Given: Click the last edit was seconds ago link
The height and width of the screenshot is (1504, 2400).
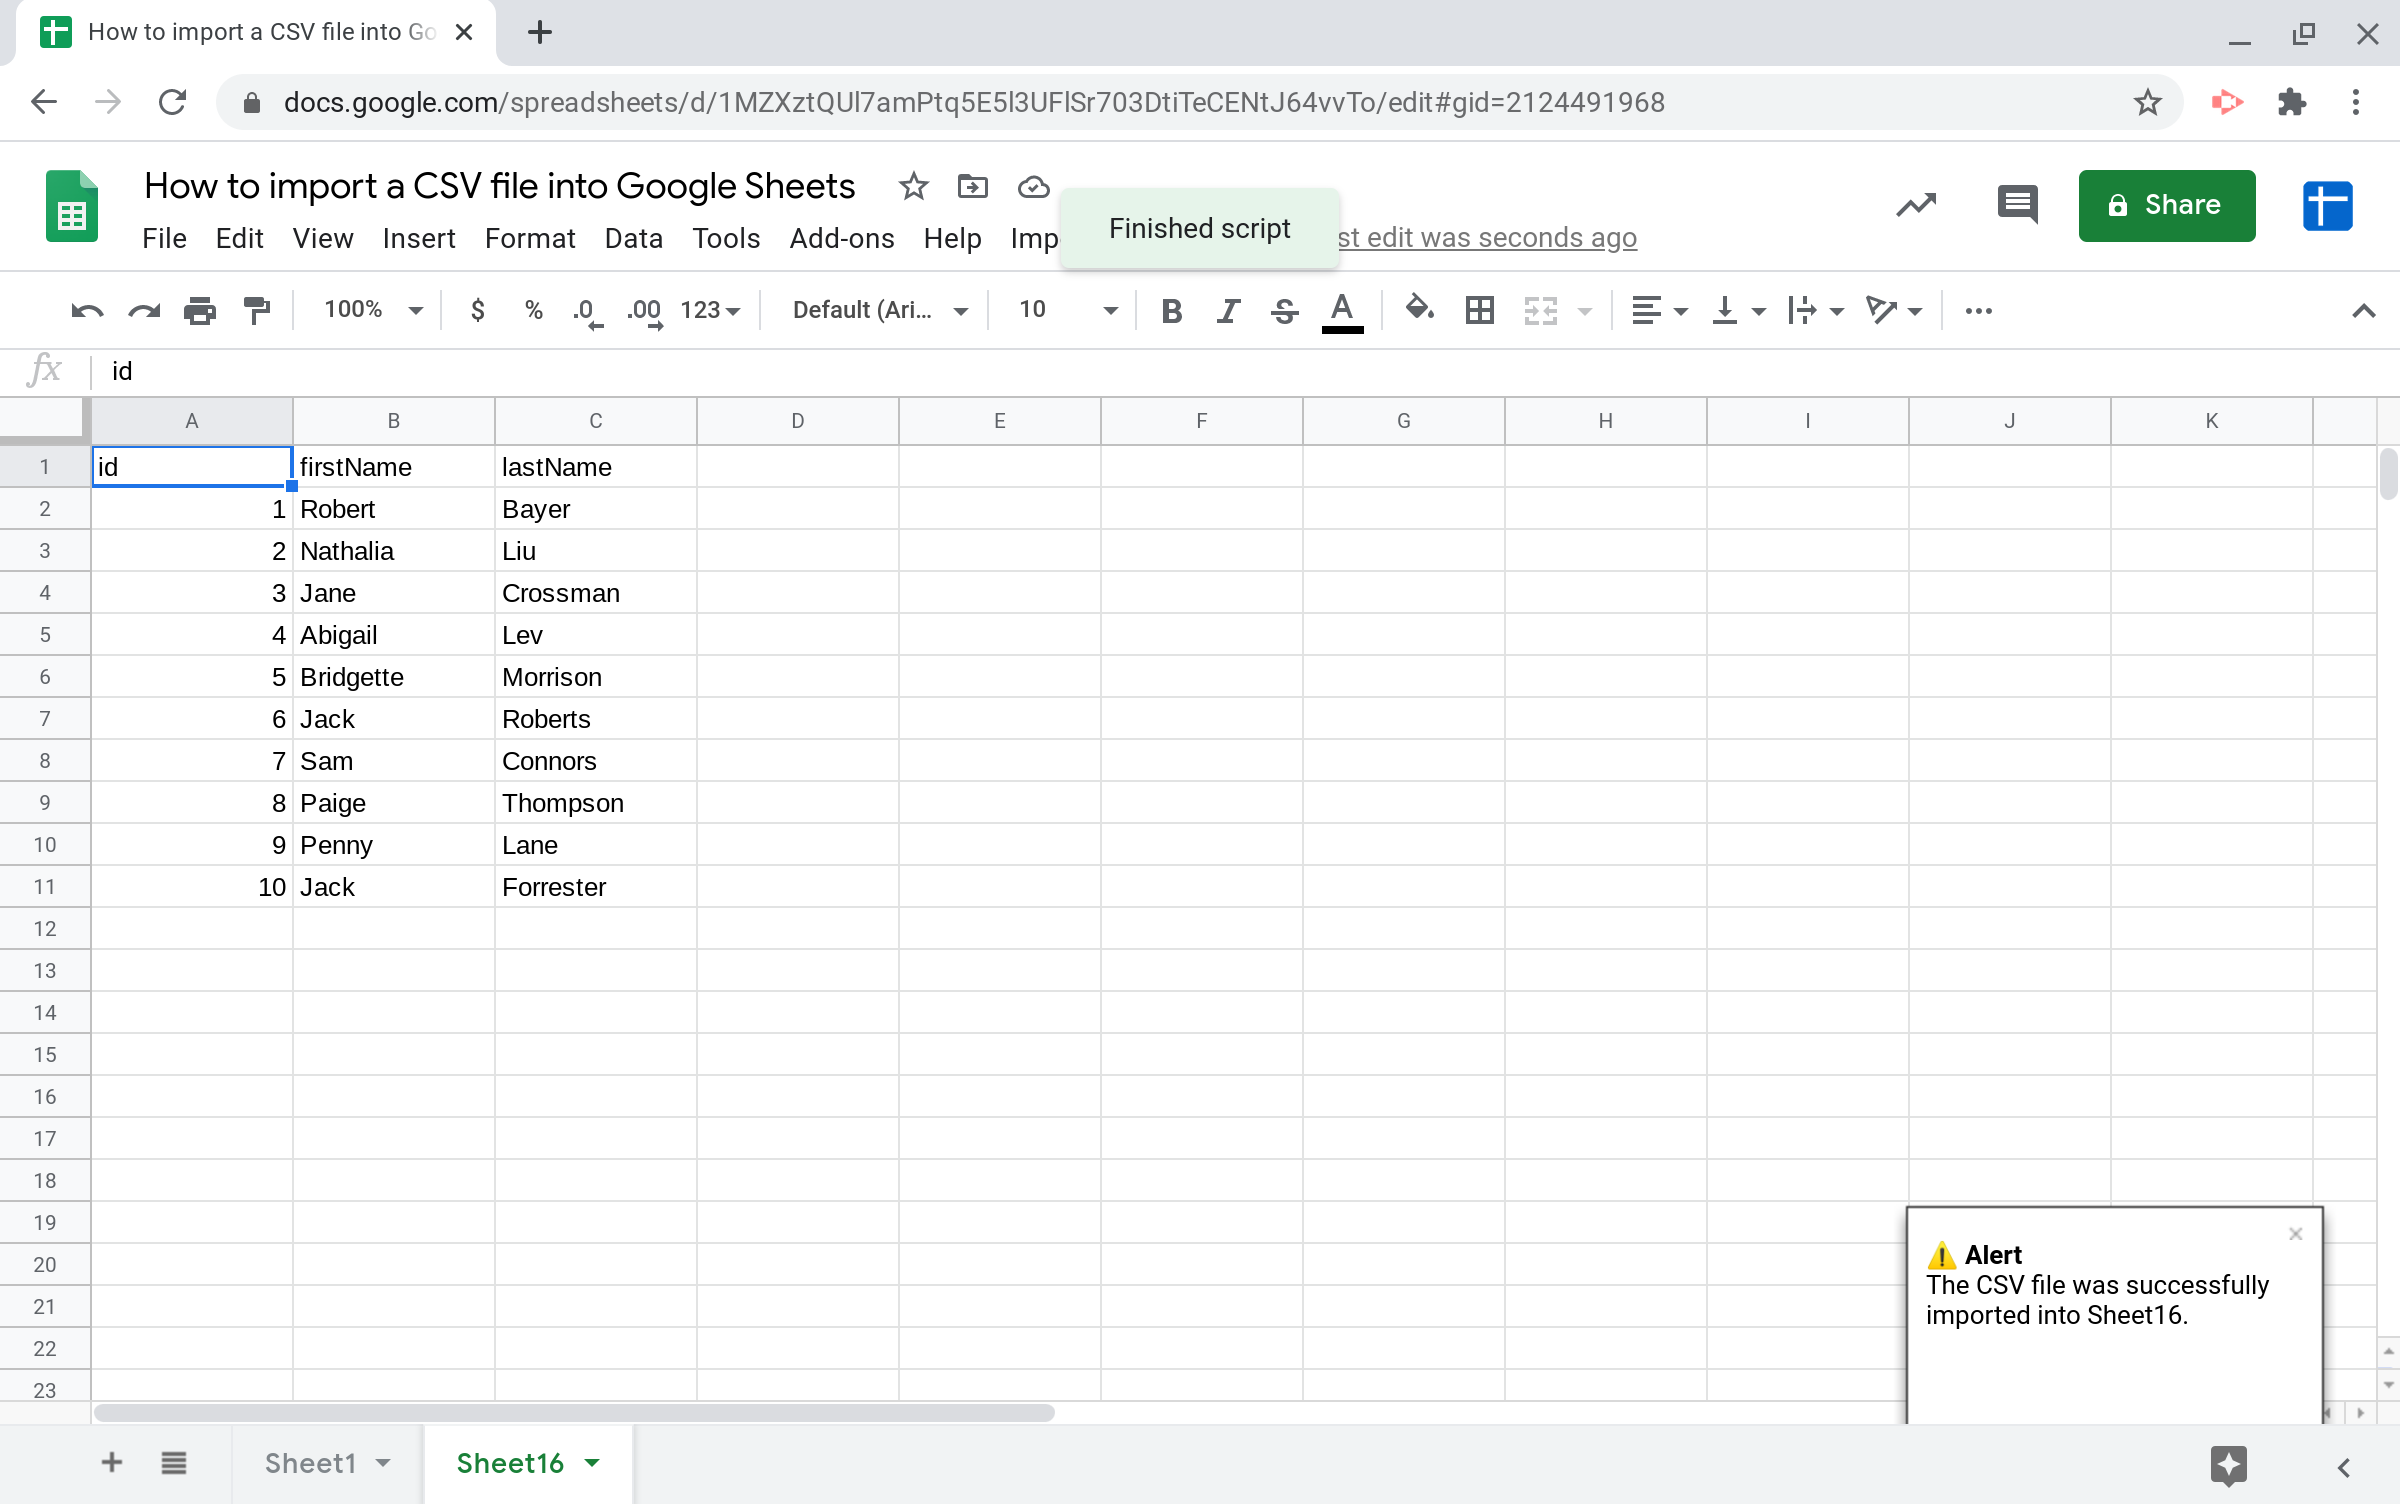Looking at the screenshot, I should [x=1488, y=238].
